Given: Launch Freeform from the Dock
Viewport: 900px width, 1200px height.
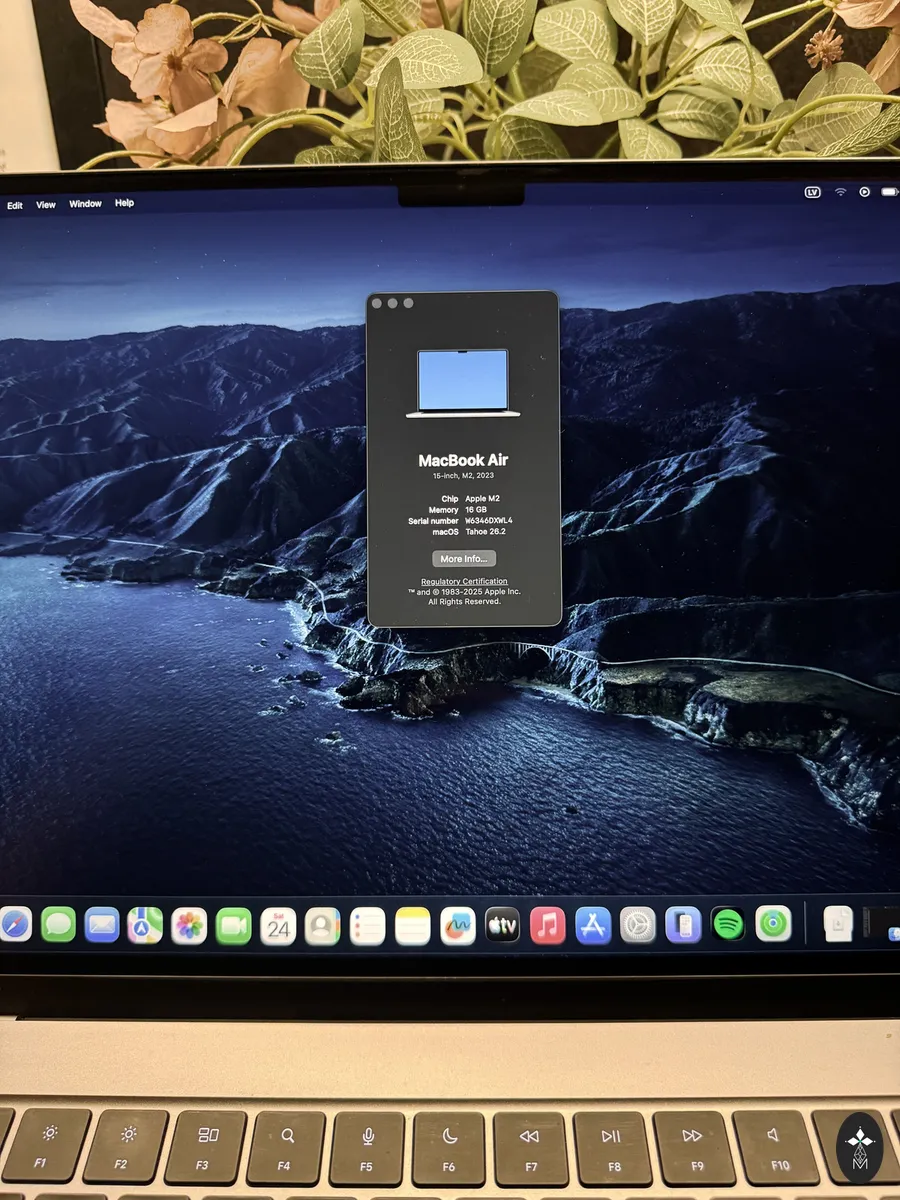Looking at the screenshot, I should [x=457, y=926].
